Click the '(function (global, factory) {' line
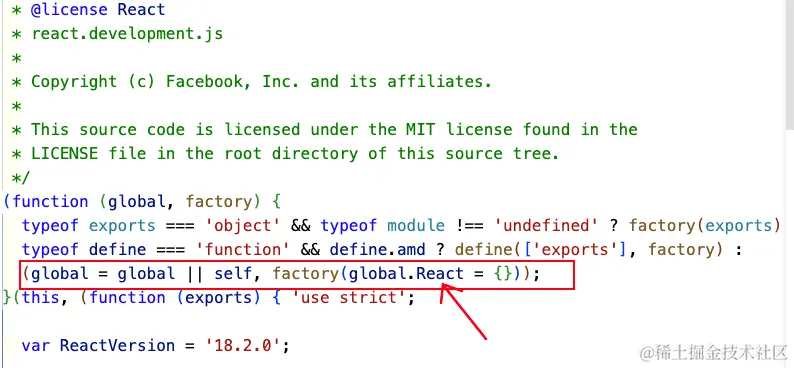Viewport: 794px width, 368px height. tap(142, 201)
